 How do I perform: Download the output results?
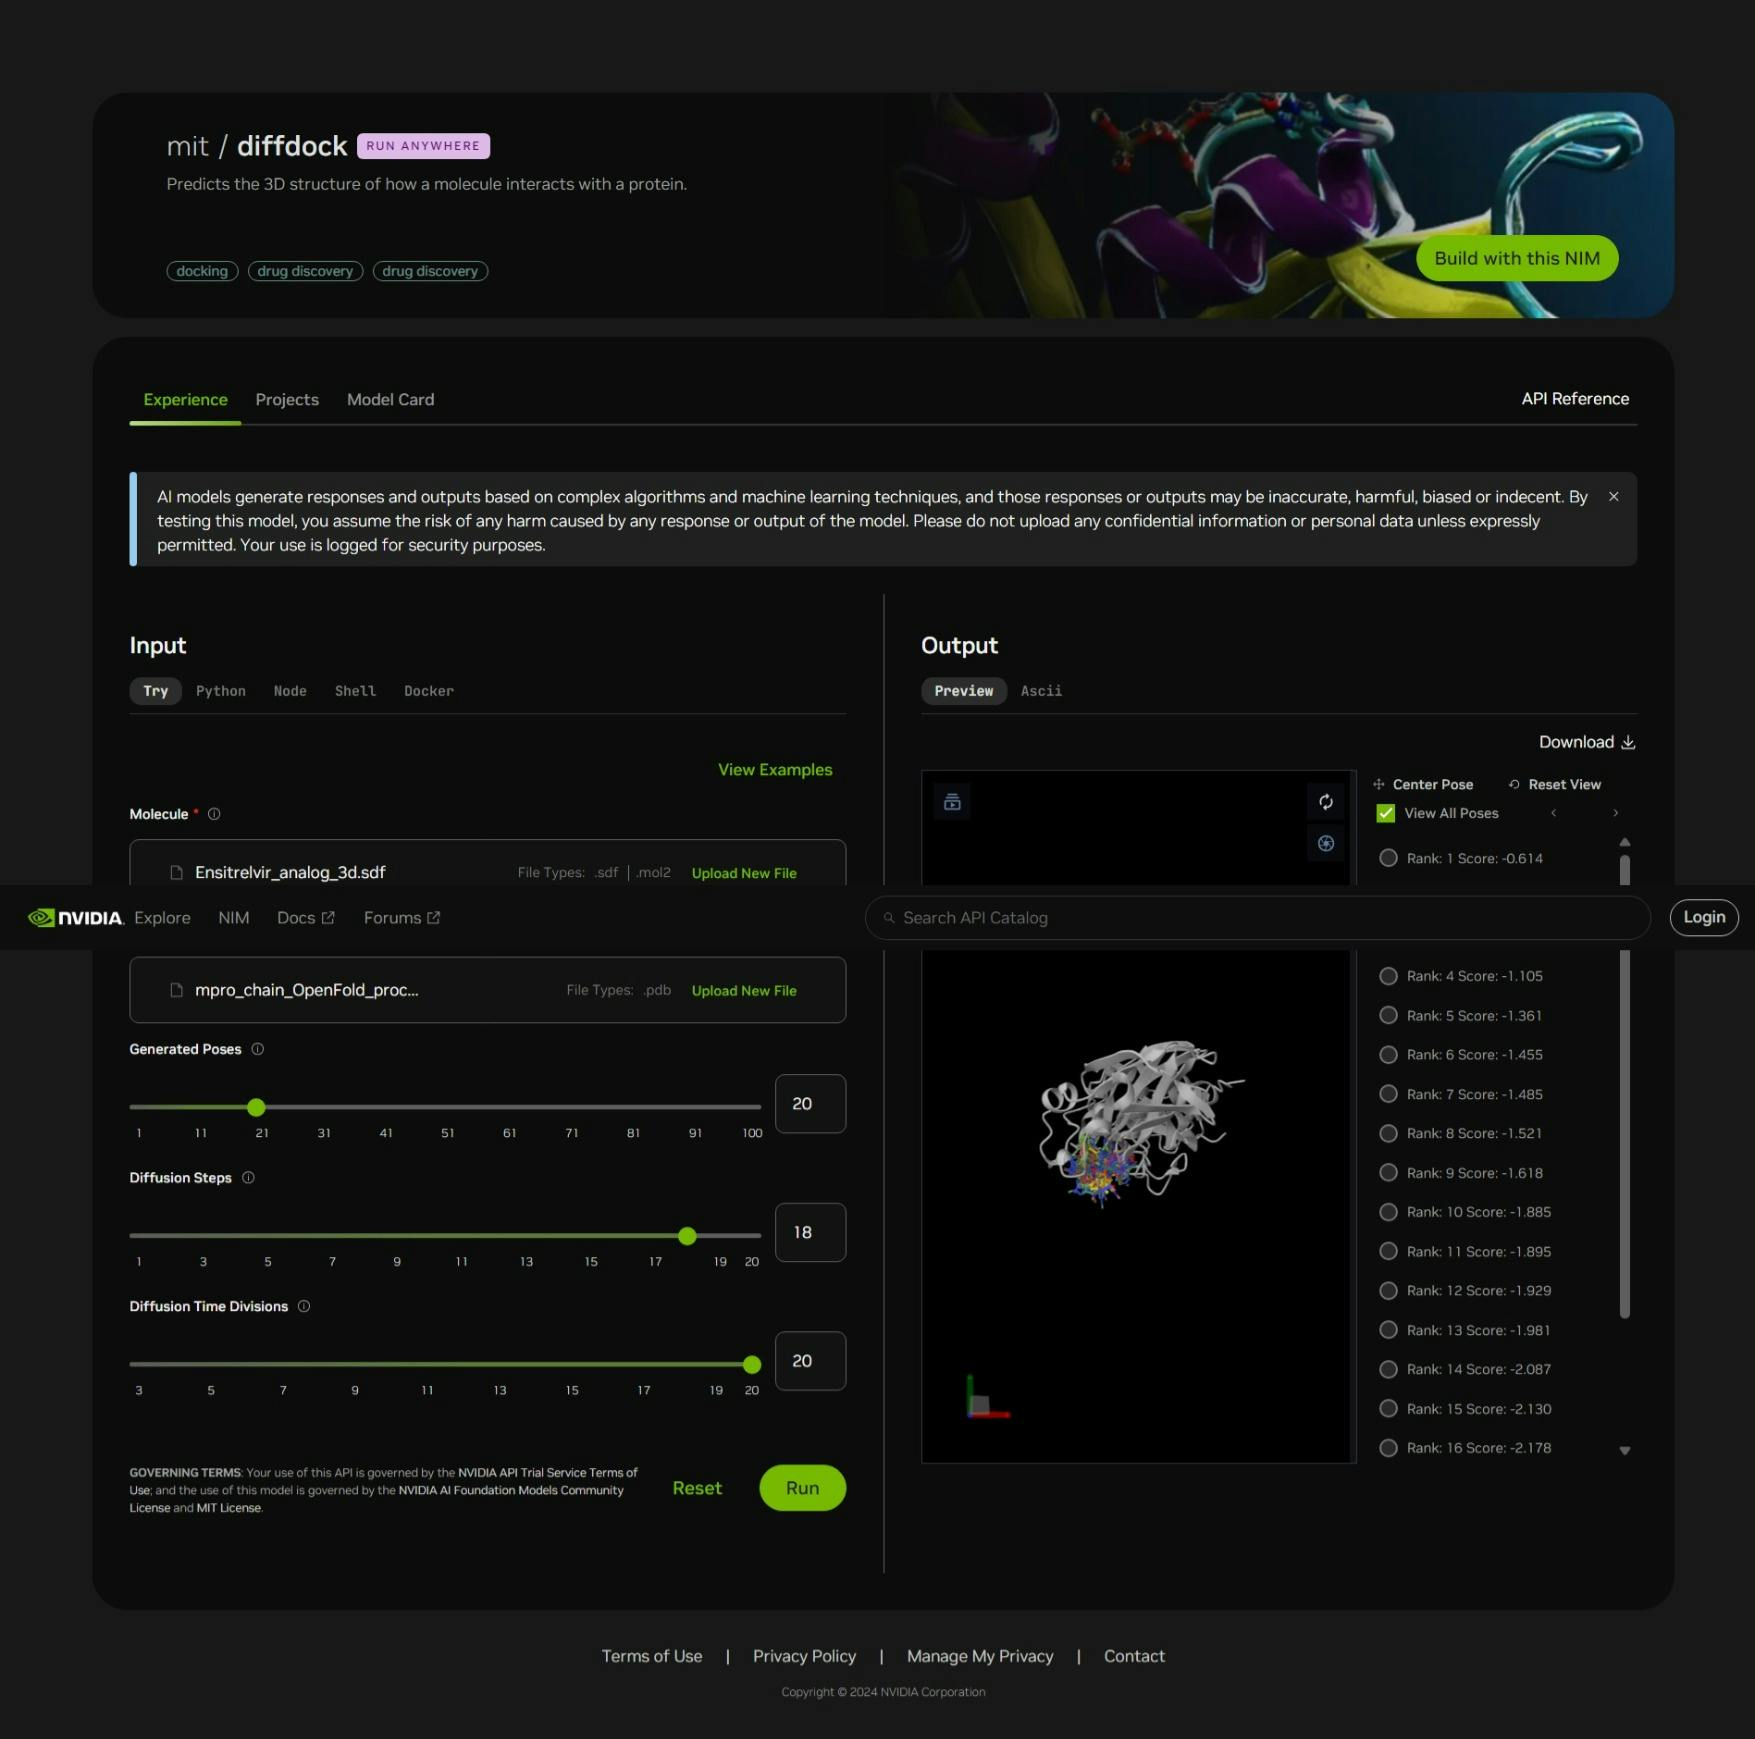tap(1586, 742)
